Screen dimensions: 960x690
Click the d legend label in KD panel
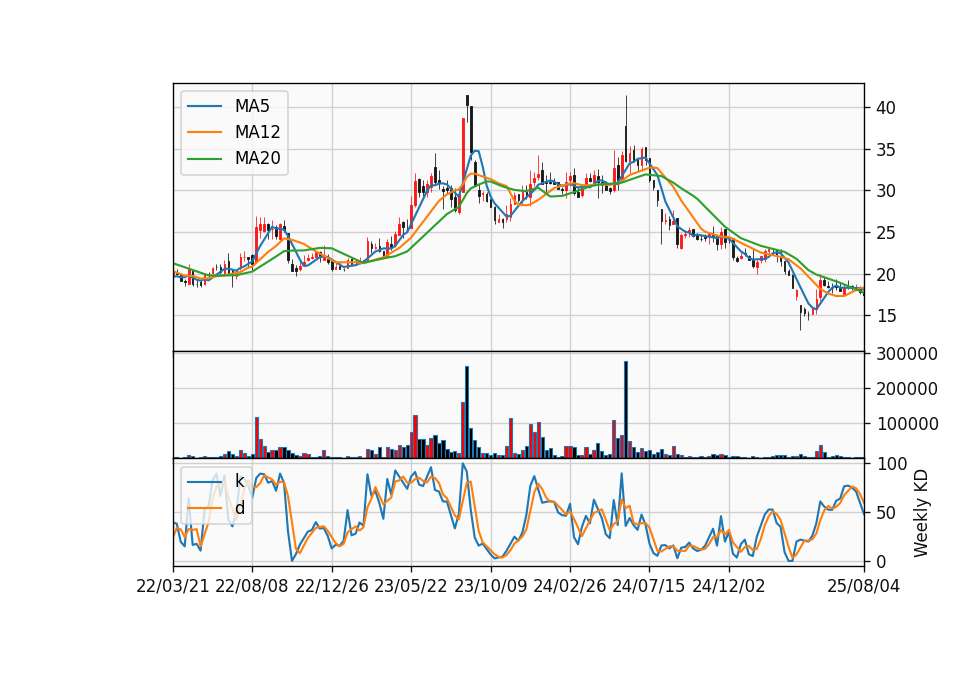click(239, 508)
